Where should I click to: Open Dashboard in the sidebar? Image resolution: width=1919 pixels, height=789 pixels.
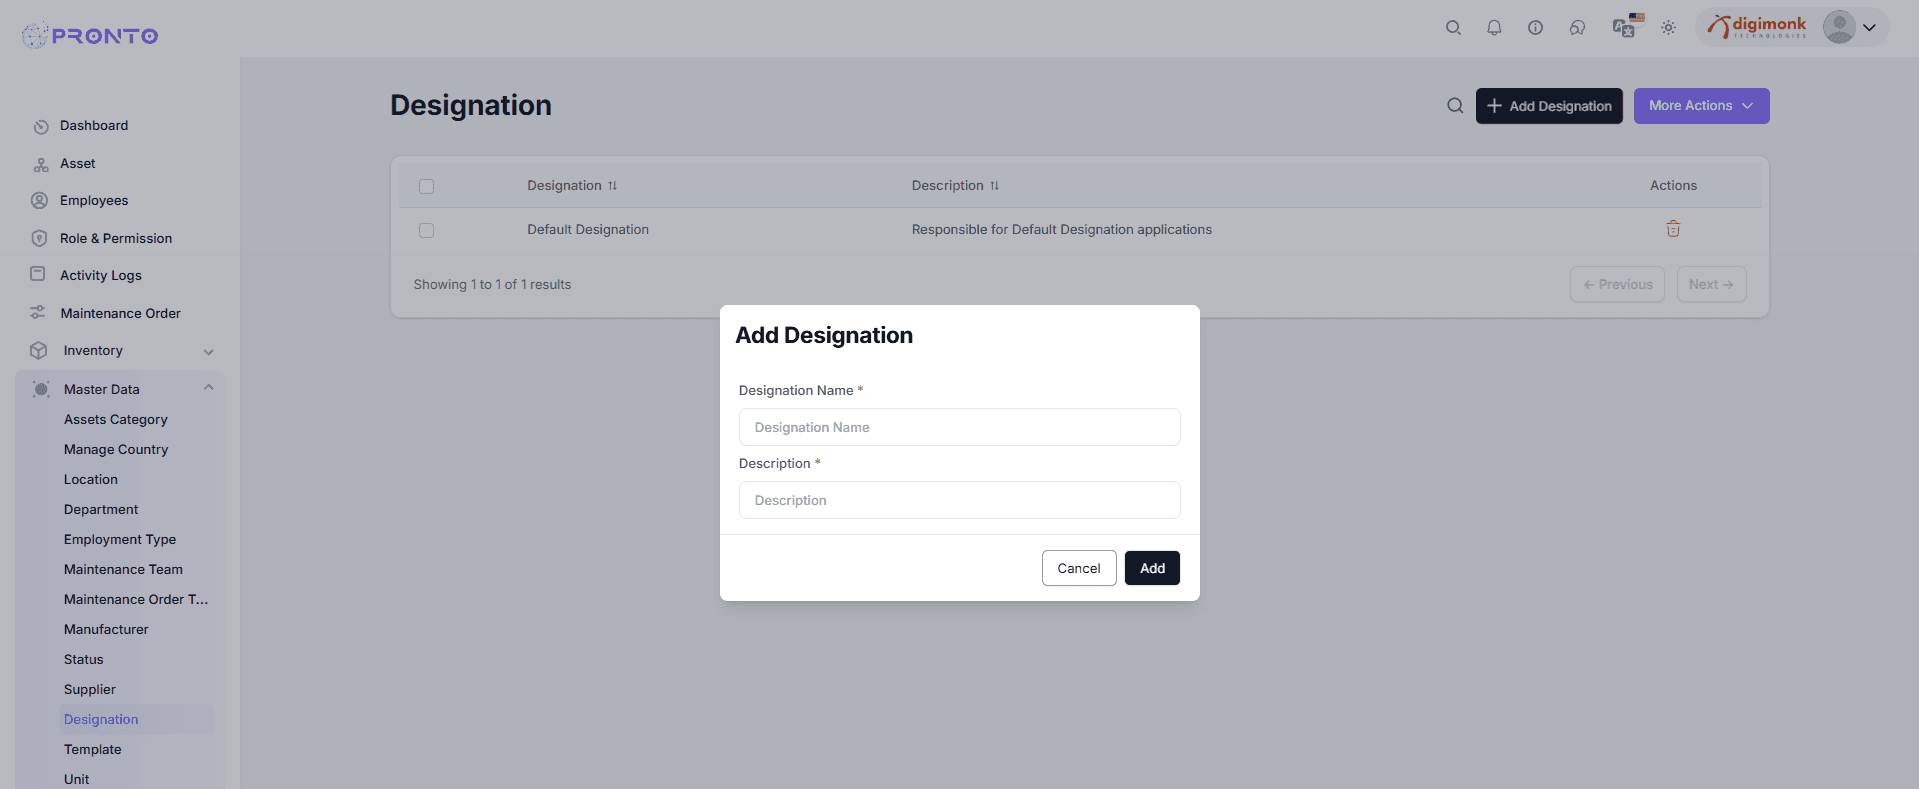[94, 126]
